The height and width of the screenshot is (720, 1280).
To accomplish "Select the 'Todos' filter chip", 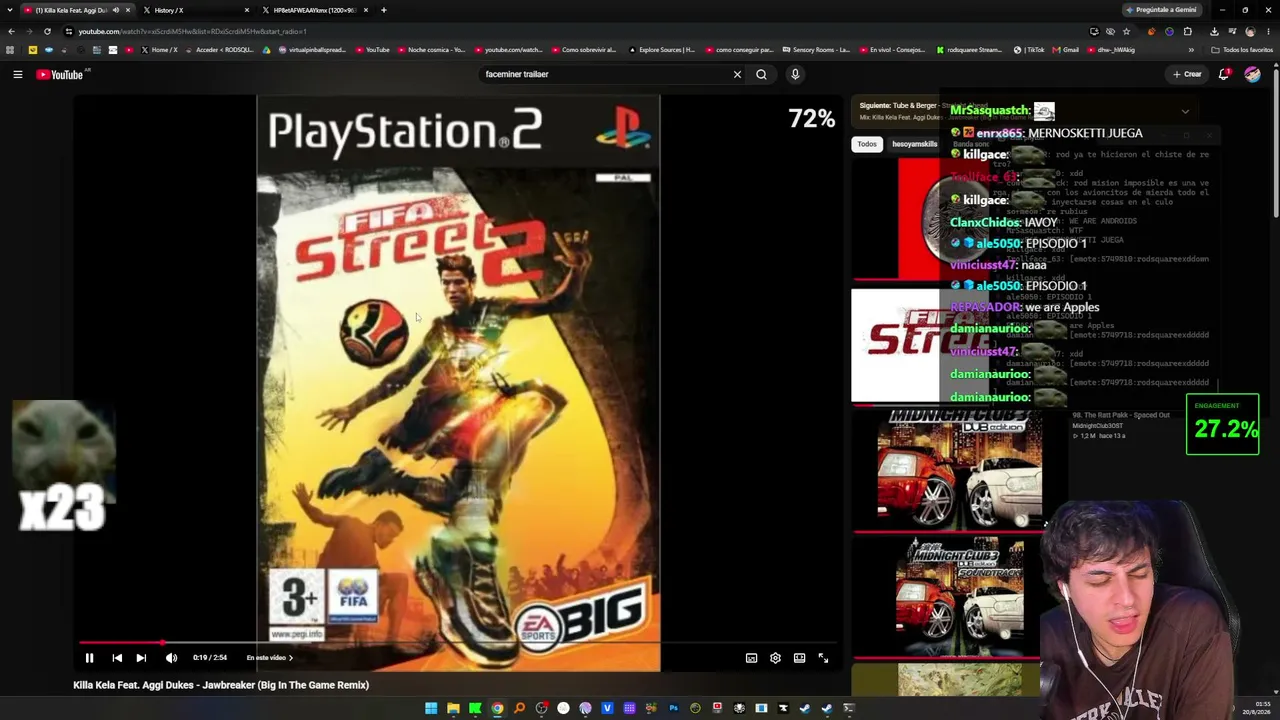I will point(867,144).
